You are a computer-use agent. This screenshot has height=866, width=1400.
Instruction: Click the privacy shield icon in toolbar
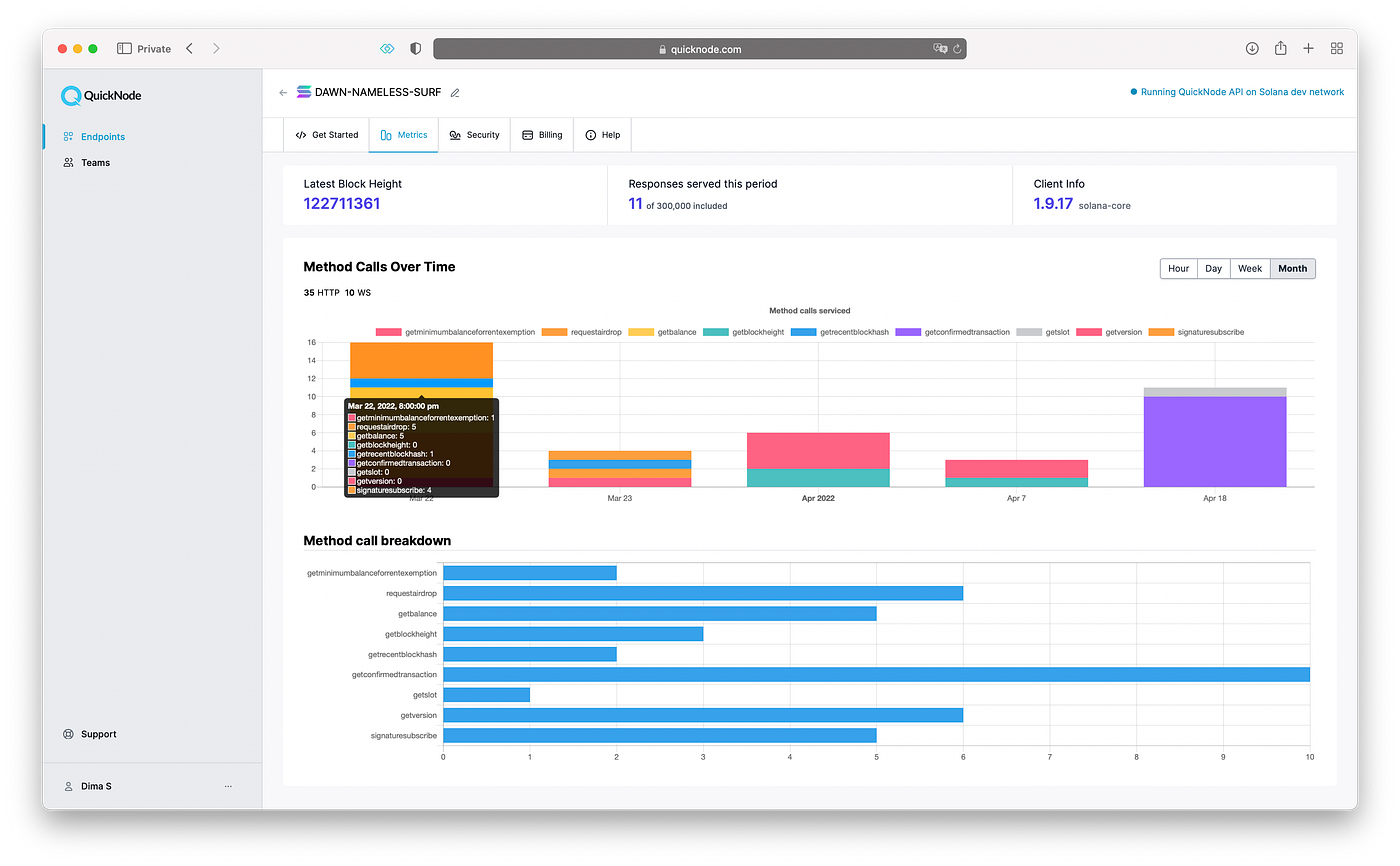416,48
